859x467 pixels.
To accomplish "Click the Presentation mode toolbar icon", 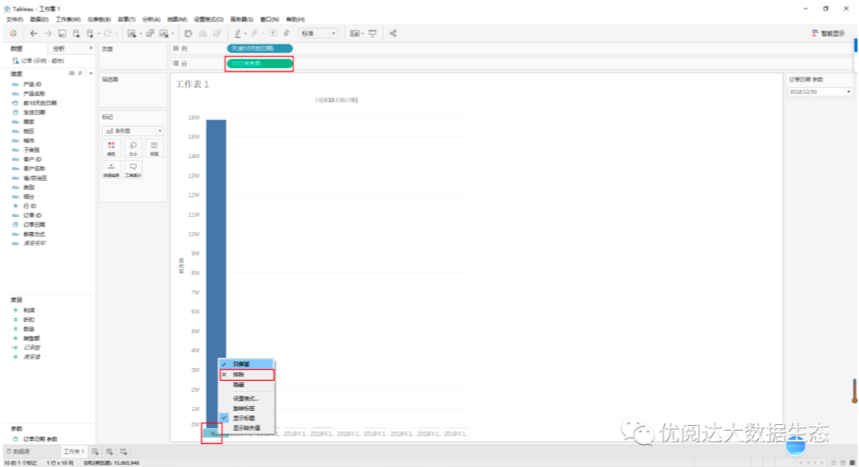I will coord(373,33).
